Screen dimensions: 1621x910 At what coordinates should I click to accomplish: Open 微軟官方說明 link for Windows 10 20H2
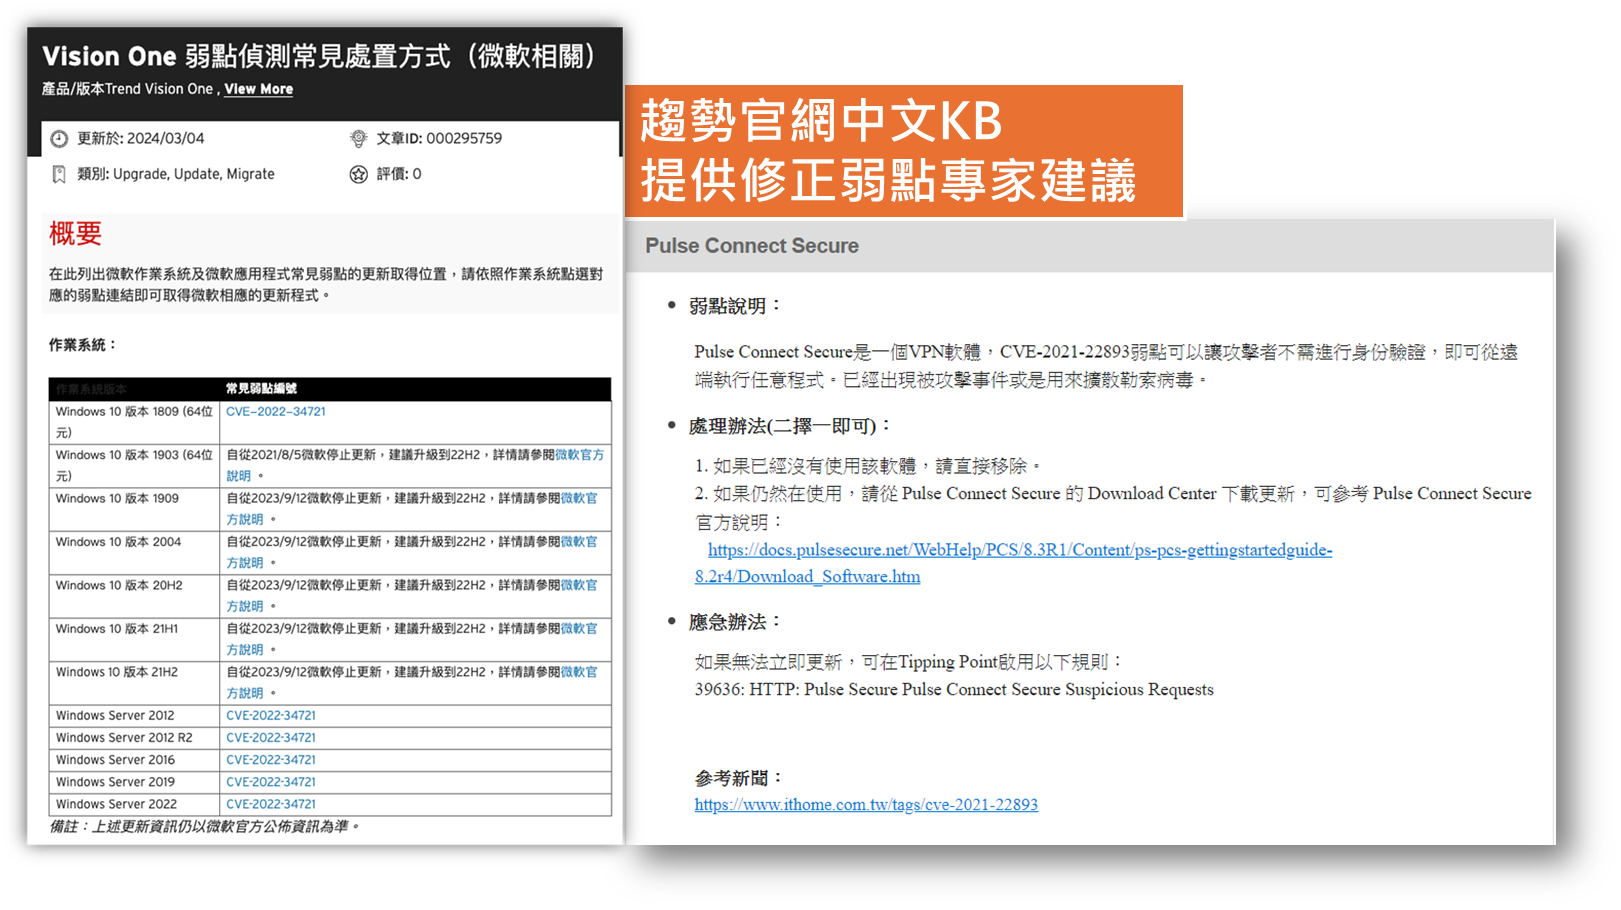pyautogui.click(x=579, y=585)
